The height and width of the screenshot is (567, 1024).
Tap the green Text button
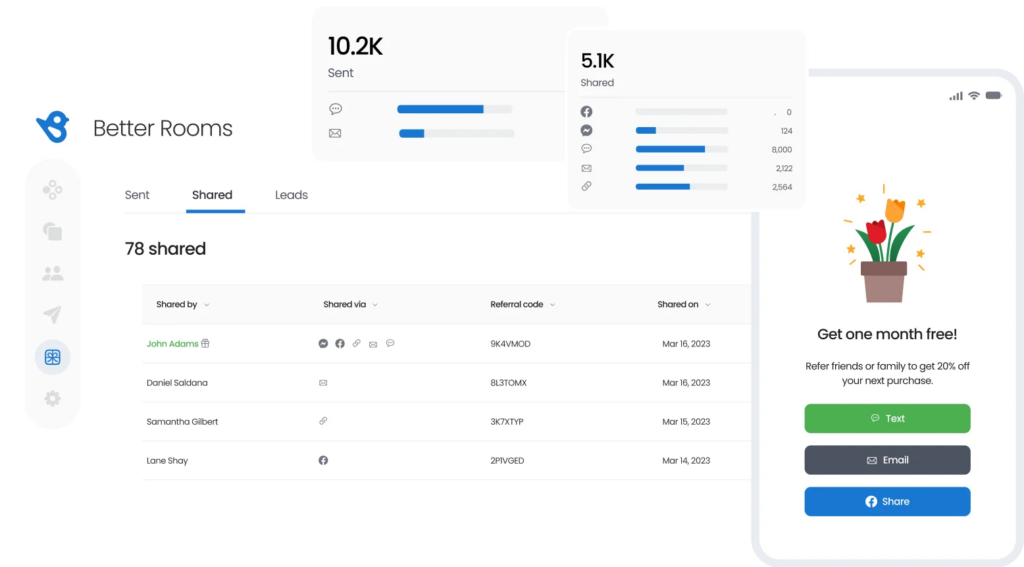pyautogui.click(x=888, y=419)
